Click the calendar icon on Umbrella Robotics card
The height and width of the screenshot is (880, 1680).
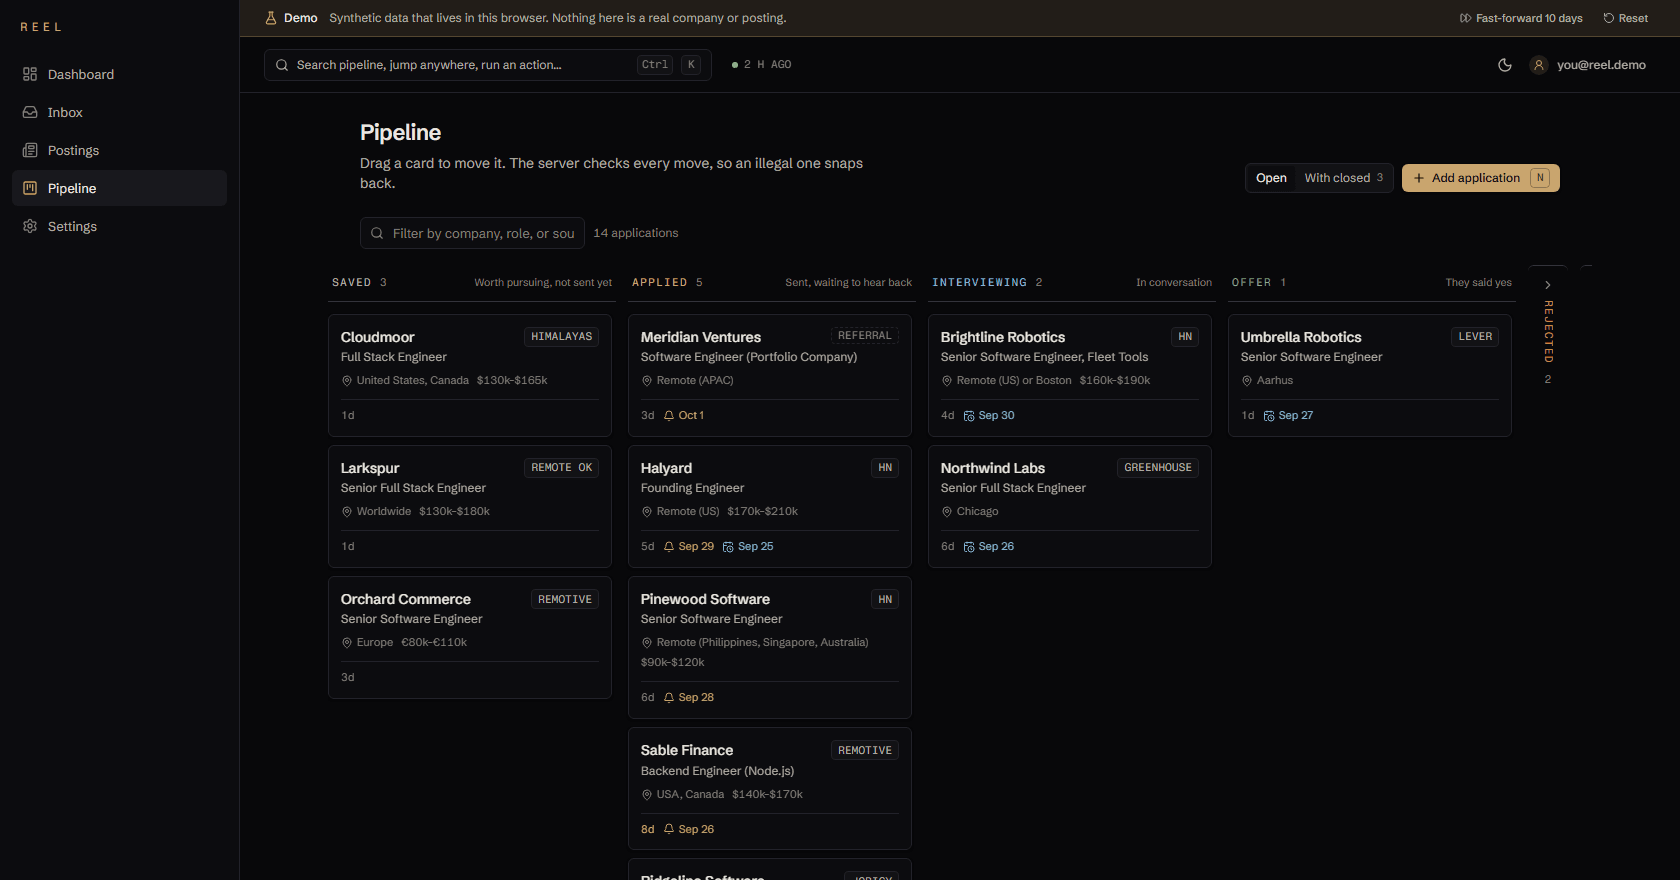pos(1269,415)
